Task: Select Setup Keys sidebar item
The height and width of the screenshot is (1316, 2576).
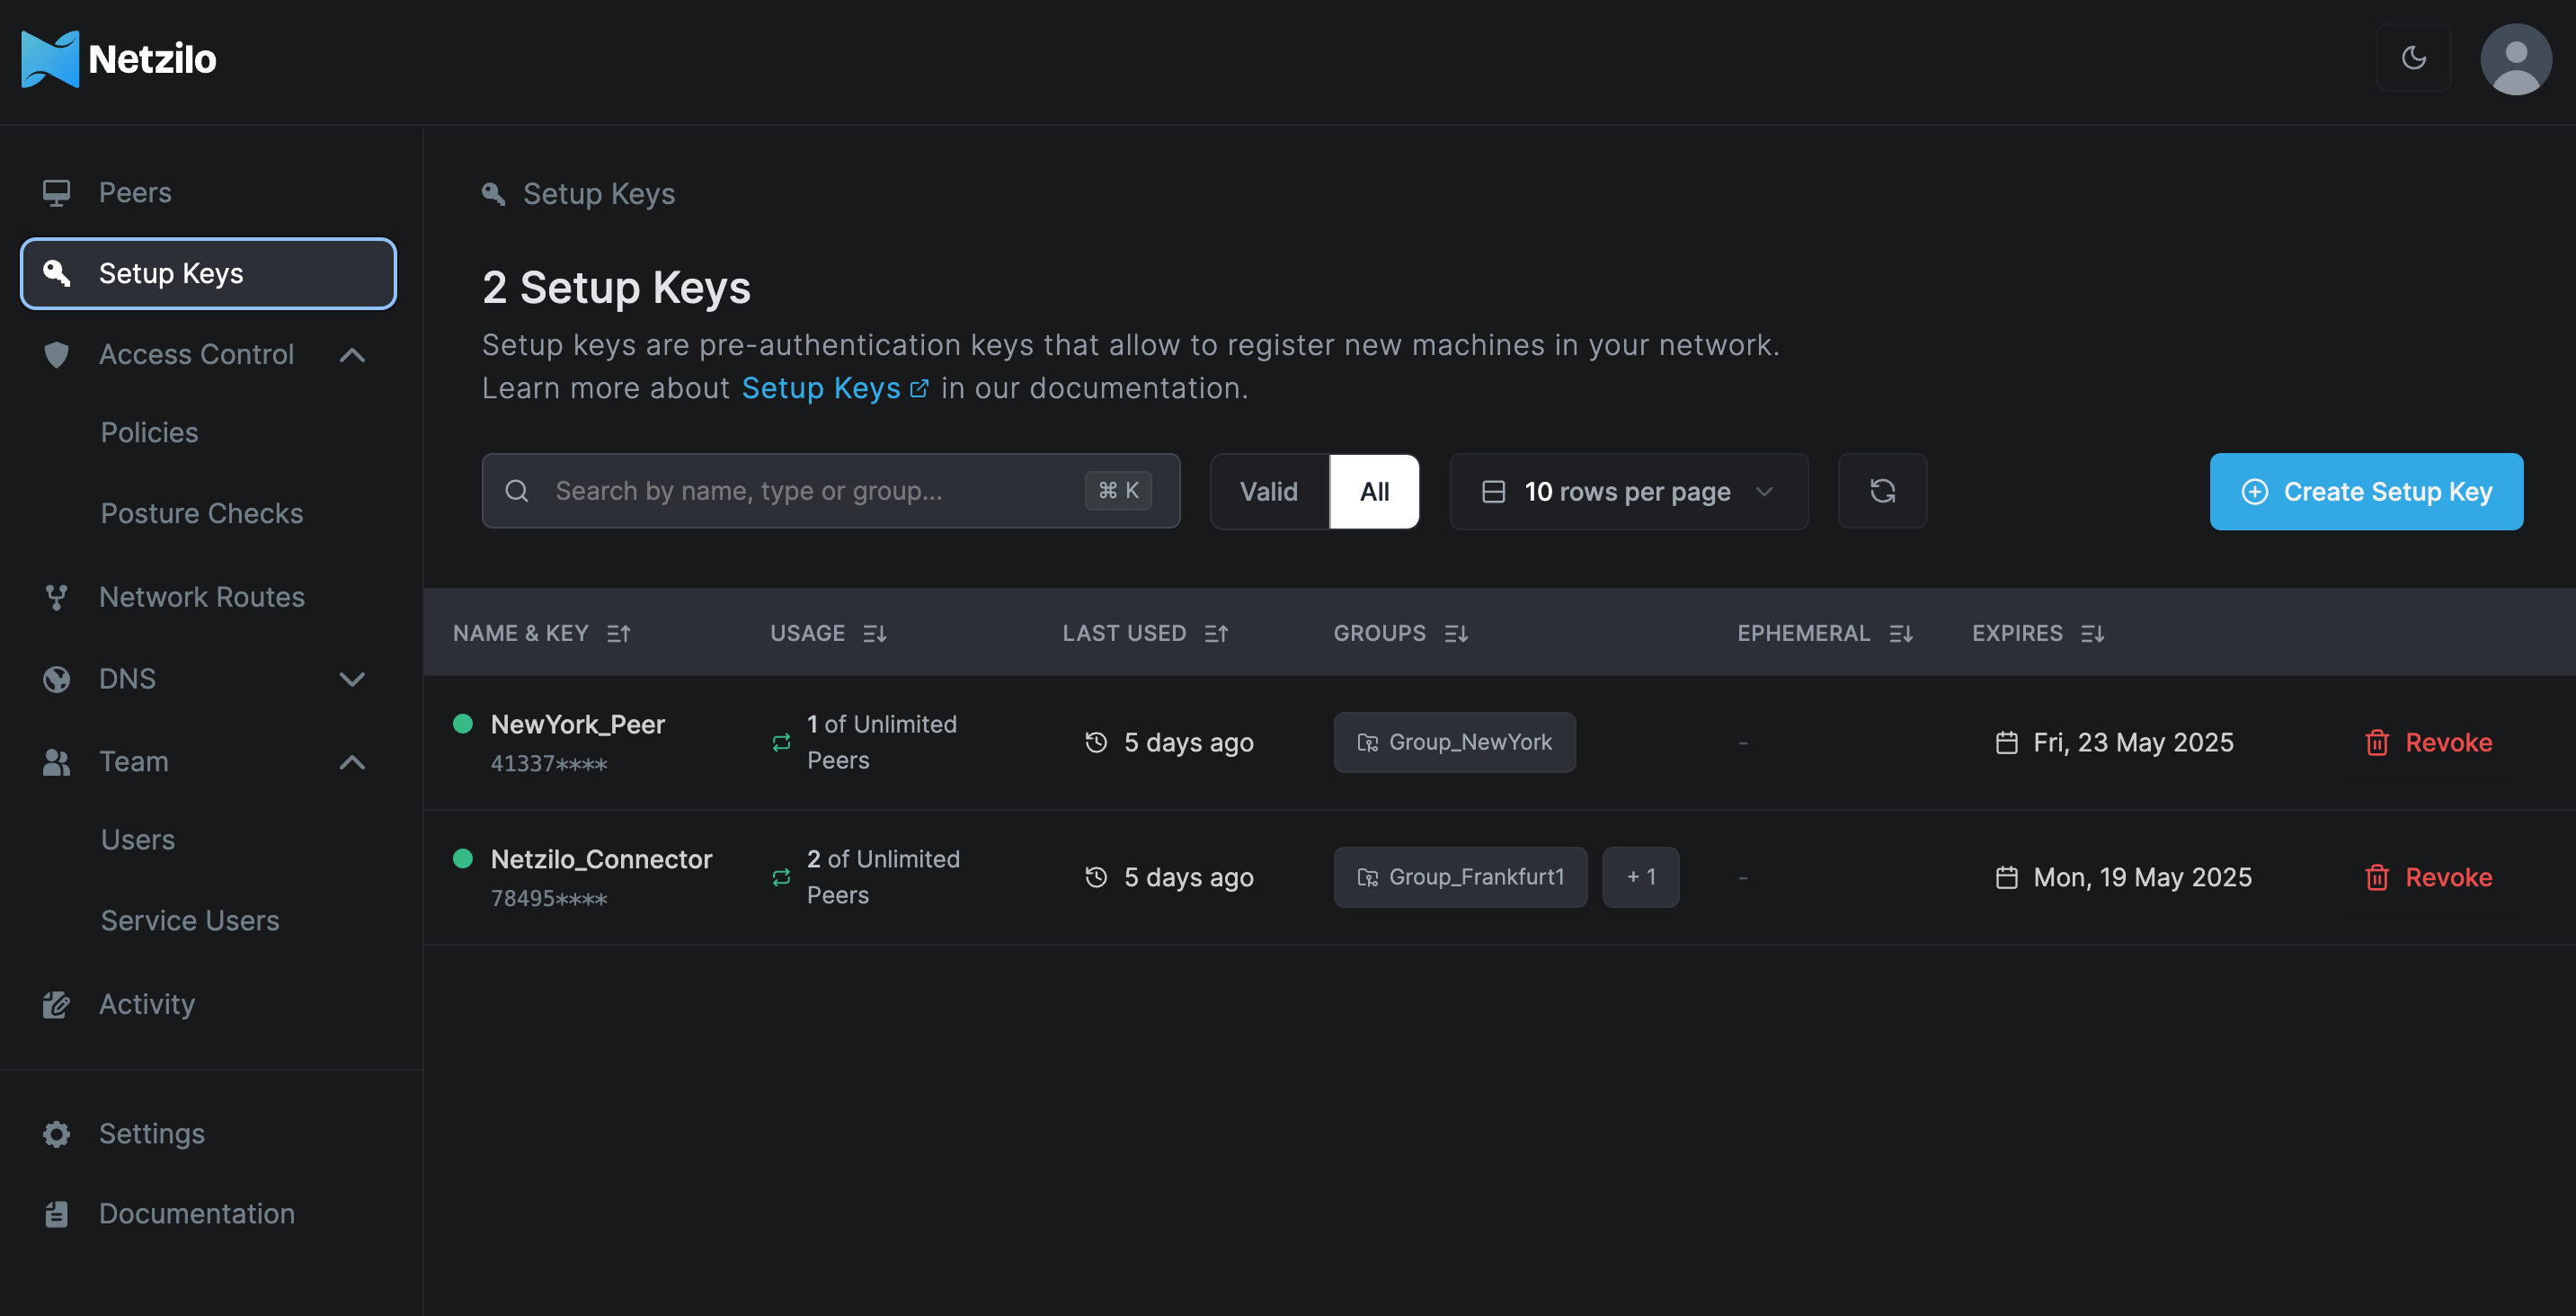Action: tap(208, 273)
